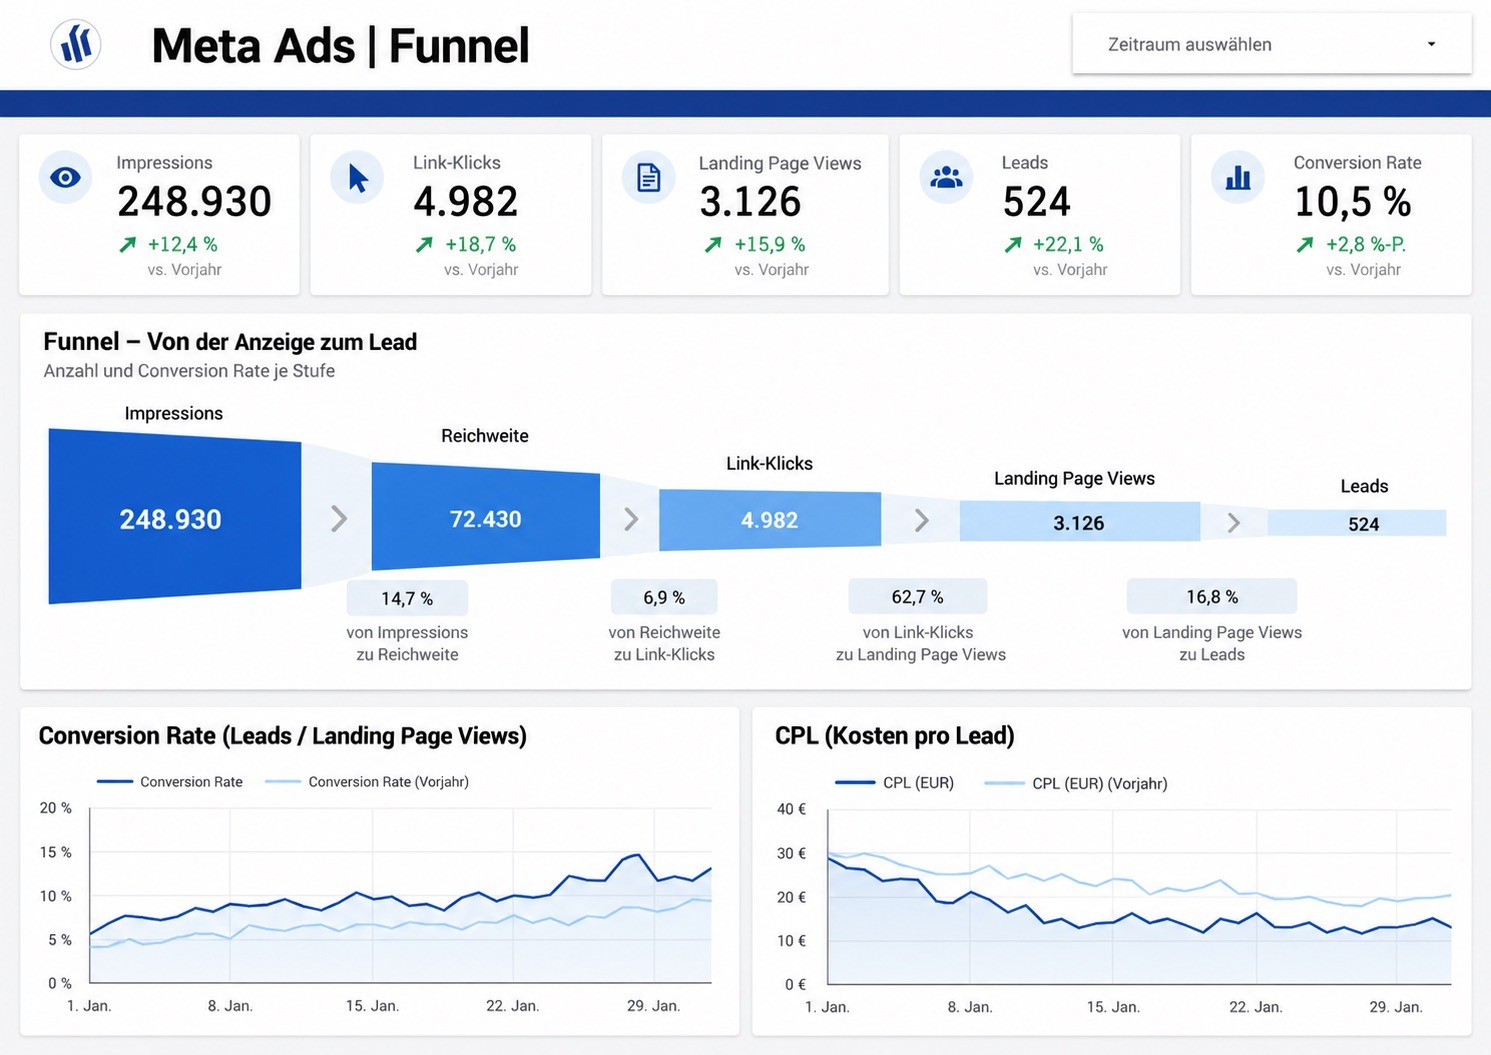Click the 524 Leads funnel block

pyautogui.click(x=1357, y=523)
